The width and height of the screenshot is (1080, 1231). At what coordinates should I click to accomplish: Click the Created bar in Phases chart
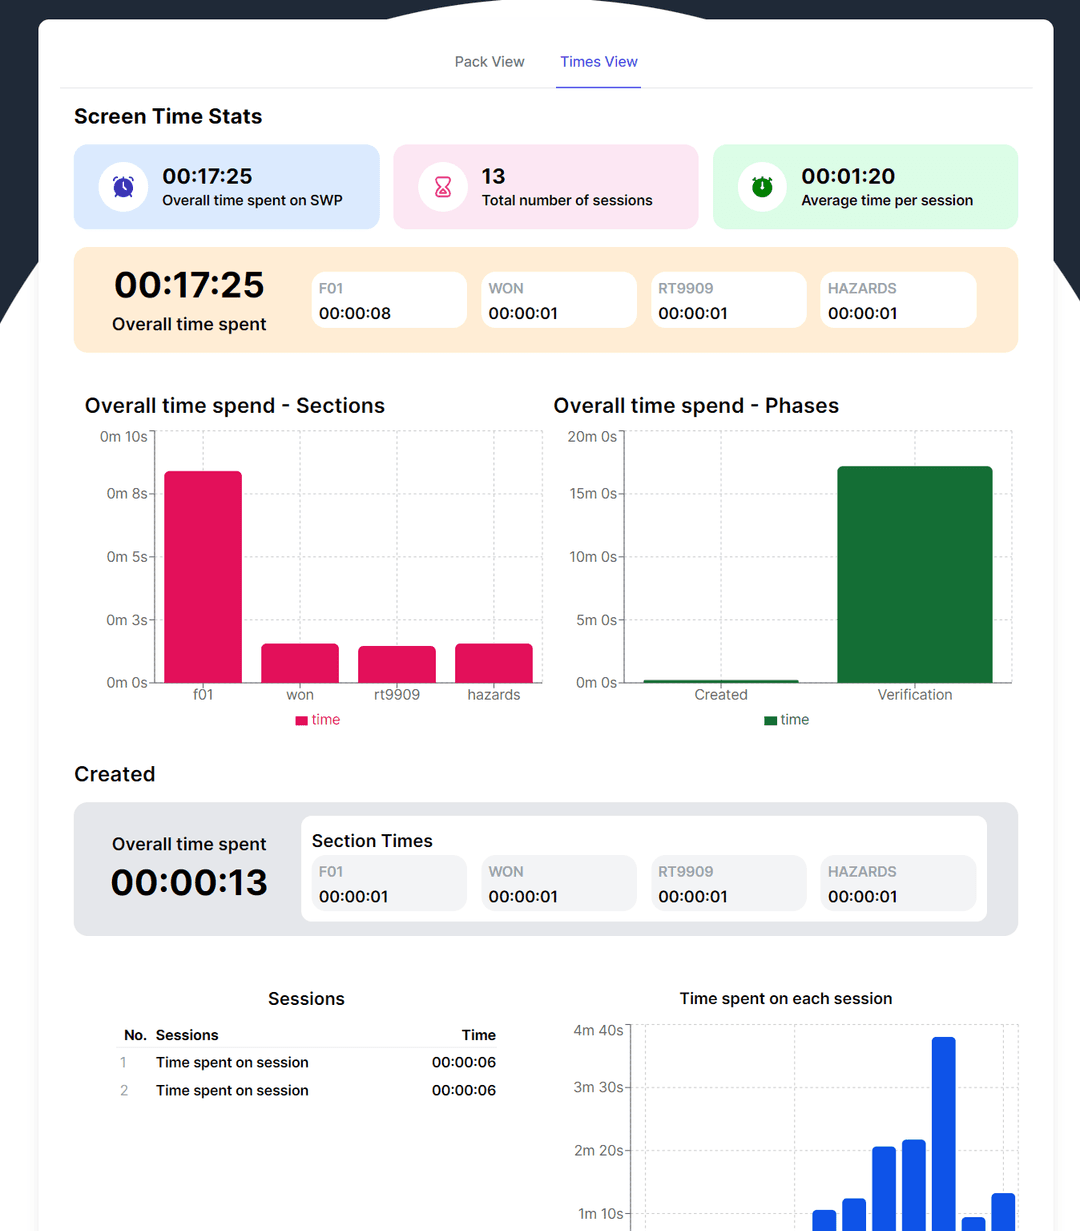tap(720, 680)
